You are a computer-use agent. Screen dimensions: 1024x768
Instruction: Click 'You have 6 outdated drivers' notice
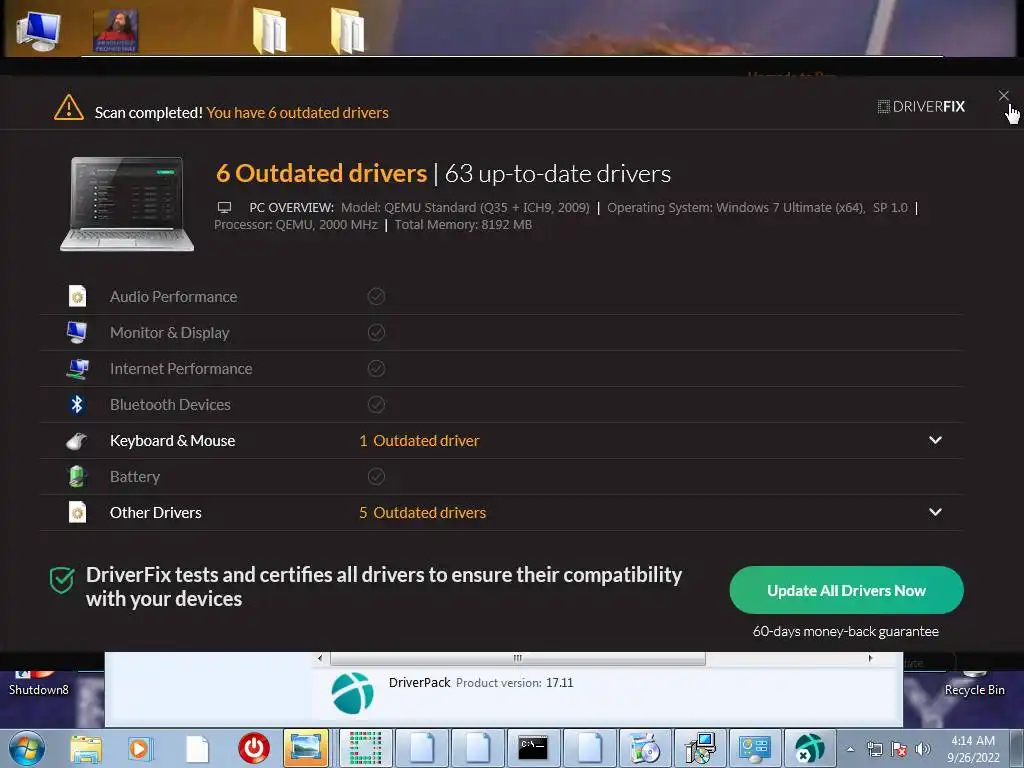pyautogui.click(x=297, y=112)
